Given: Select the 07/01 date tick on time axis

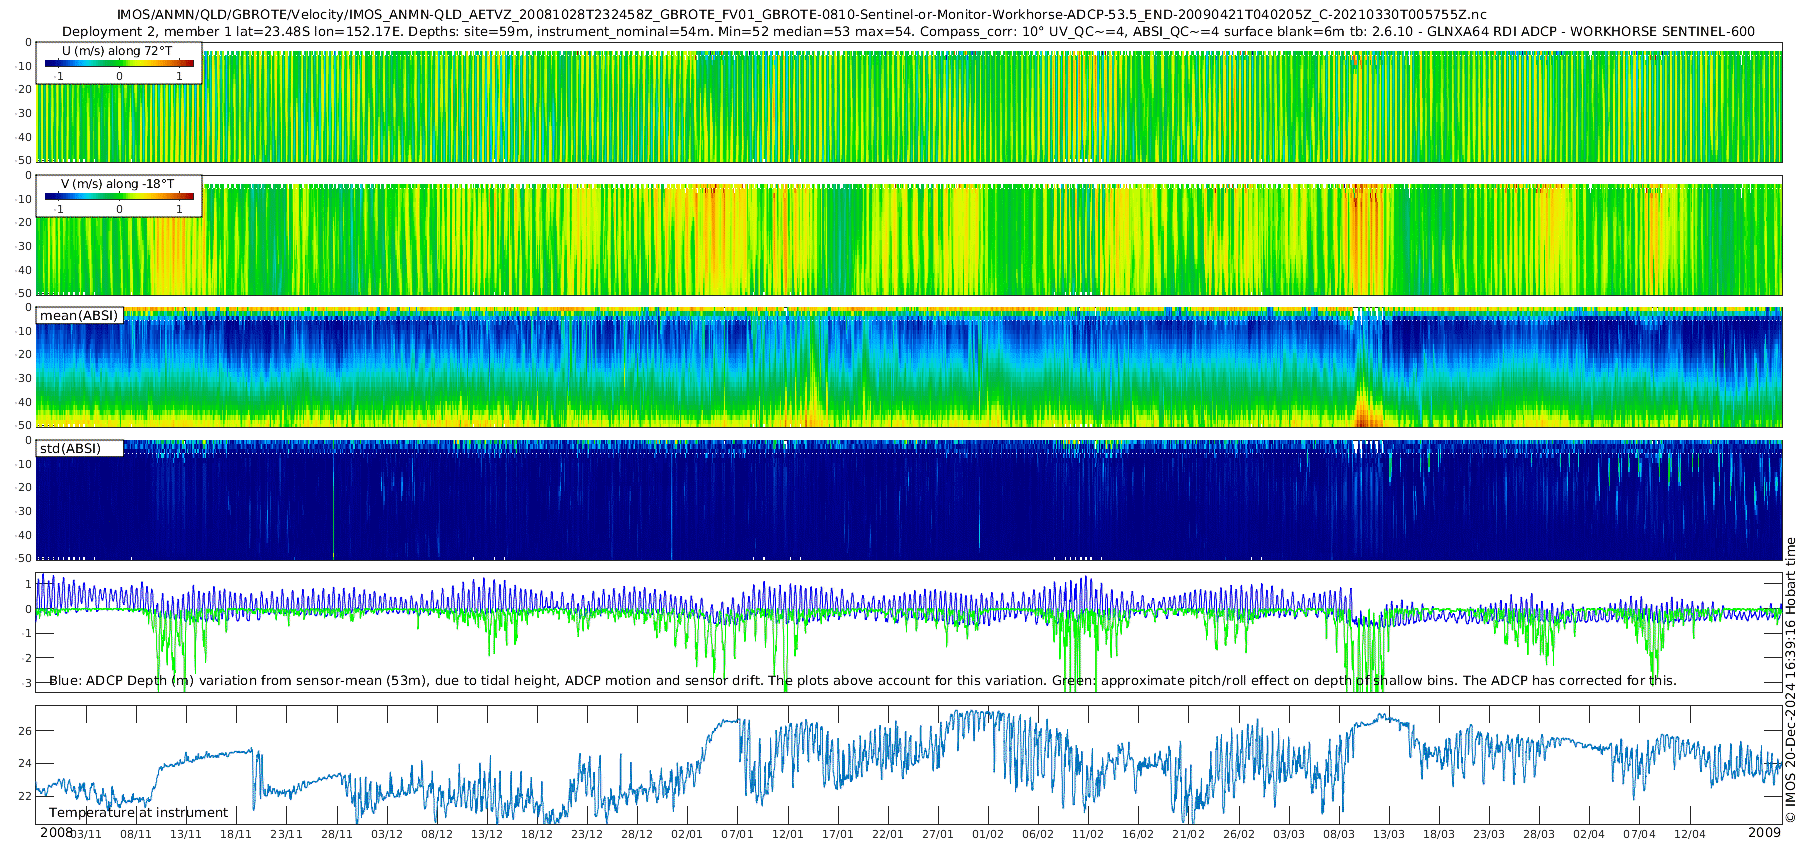Looking at the screenshot, I should 737,834.
